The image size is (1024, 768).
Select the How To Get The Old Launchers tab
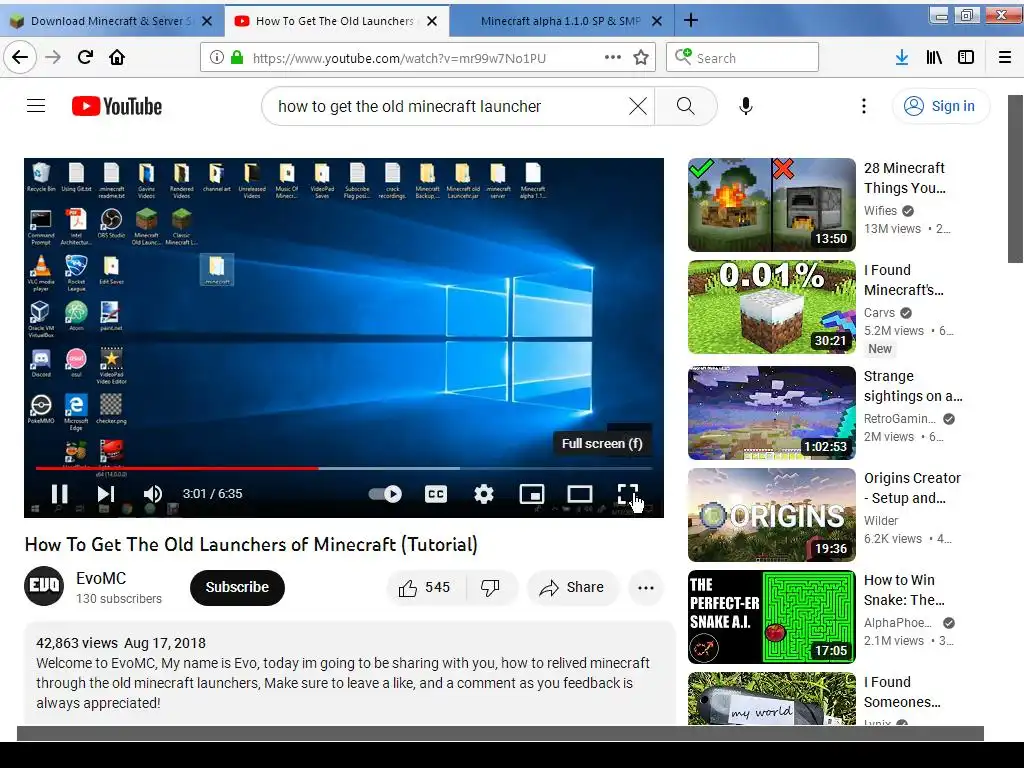coord(334,21)
